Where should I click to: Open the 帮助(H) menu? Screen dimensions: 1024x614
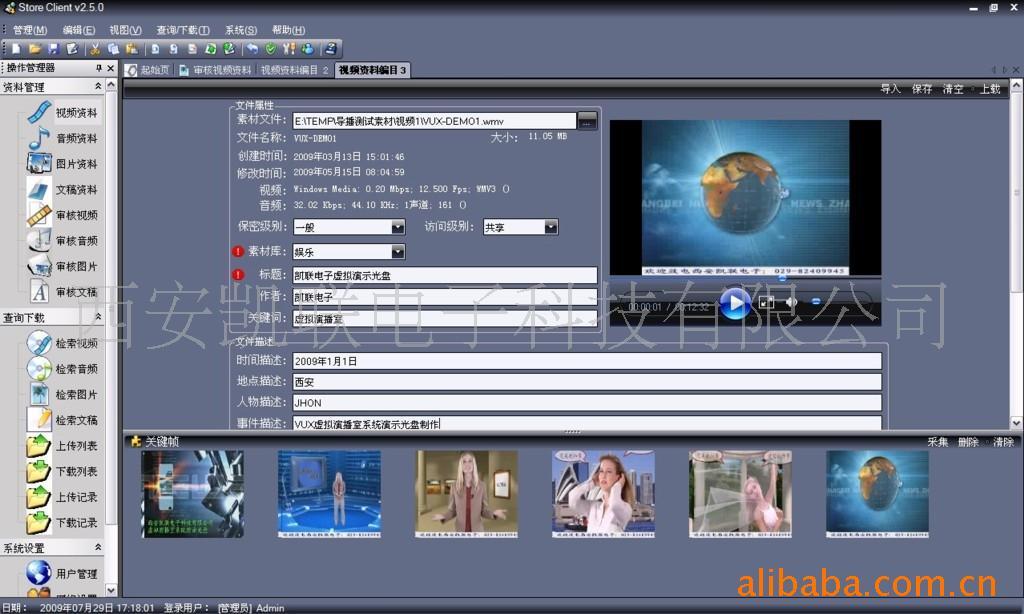(289, 30)
